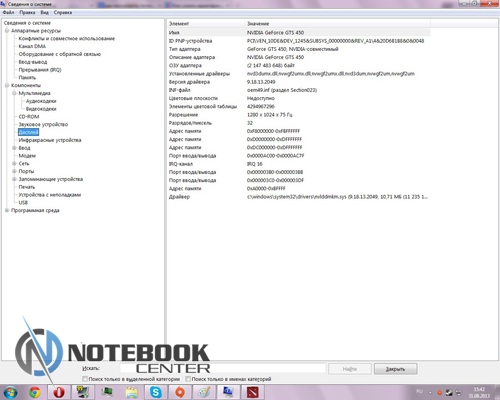This screenshot has height=400, width=500.
Task: Open the Файл menu
Action: pos(9,12)
